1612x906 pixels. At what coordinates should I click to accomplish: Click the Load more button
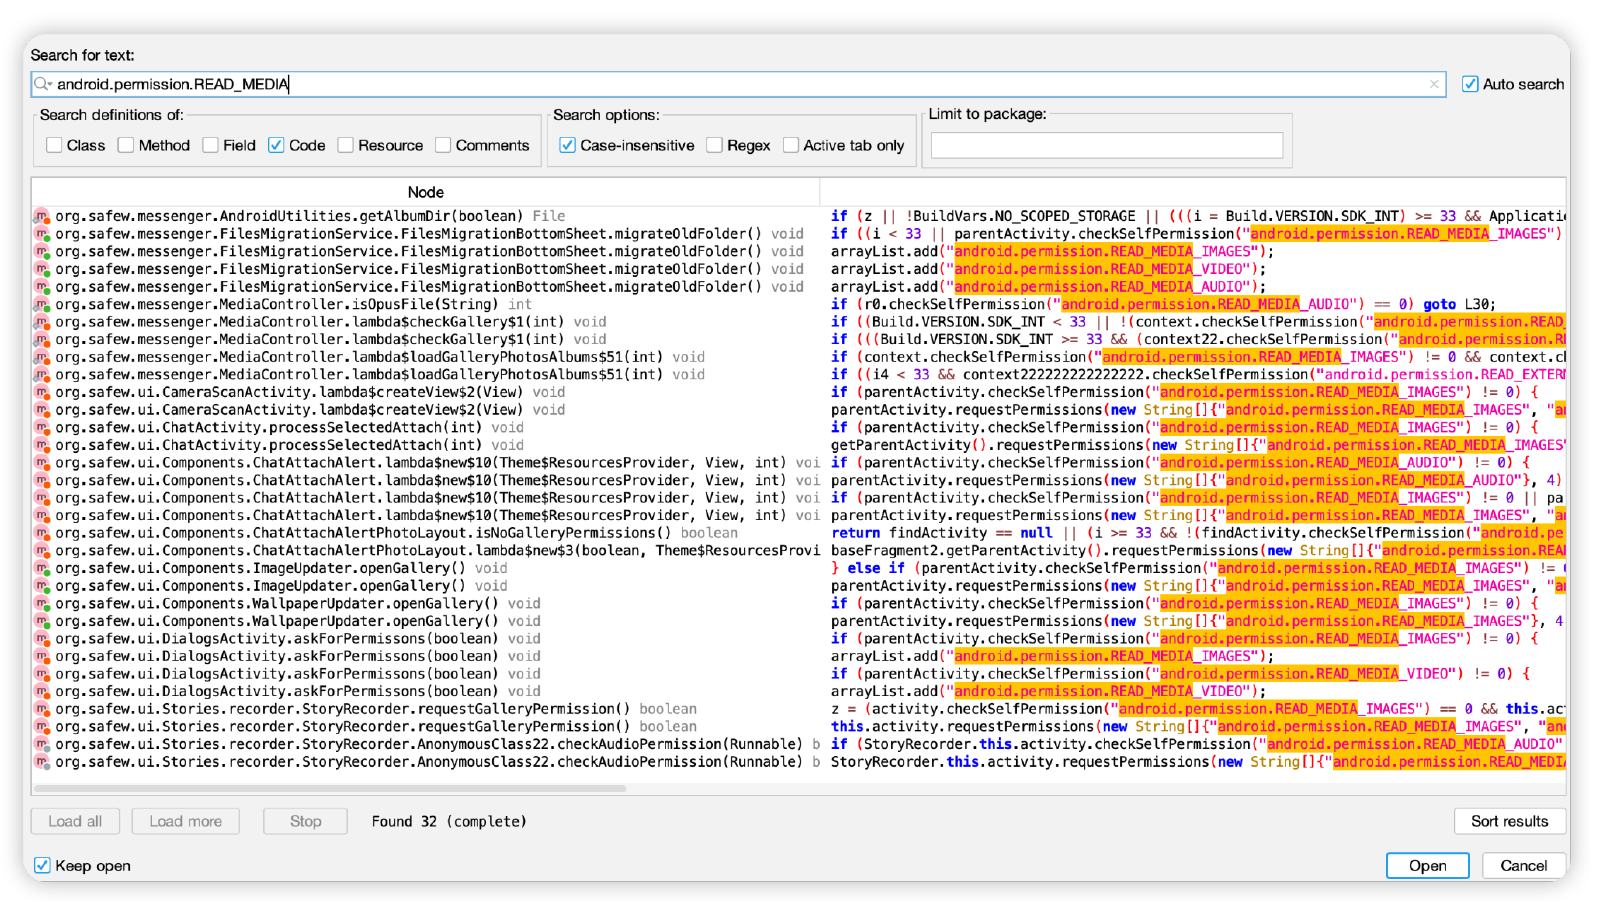click(186, 821)
